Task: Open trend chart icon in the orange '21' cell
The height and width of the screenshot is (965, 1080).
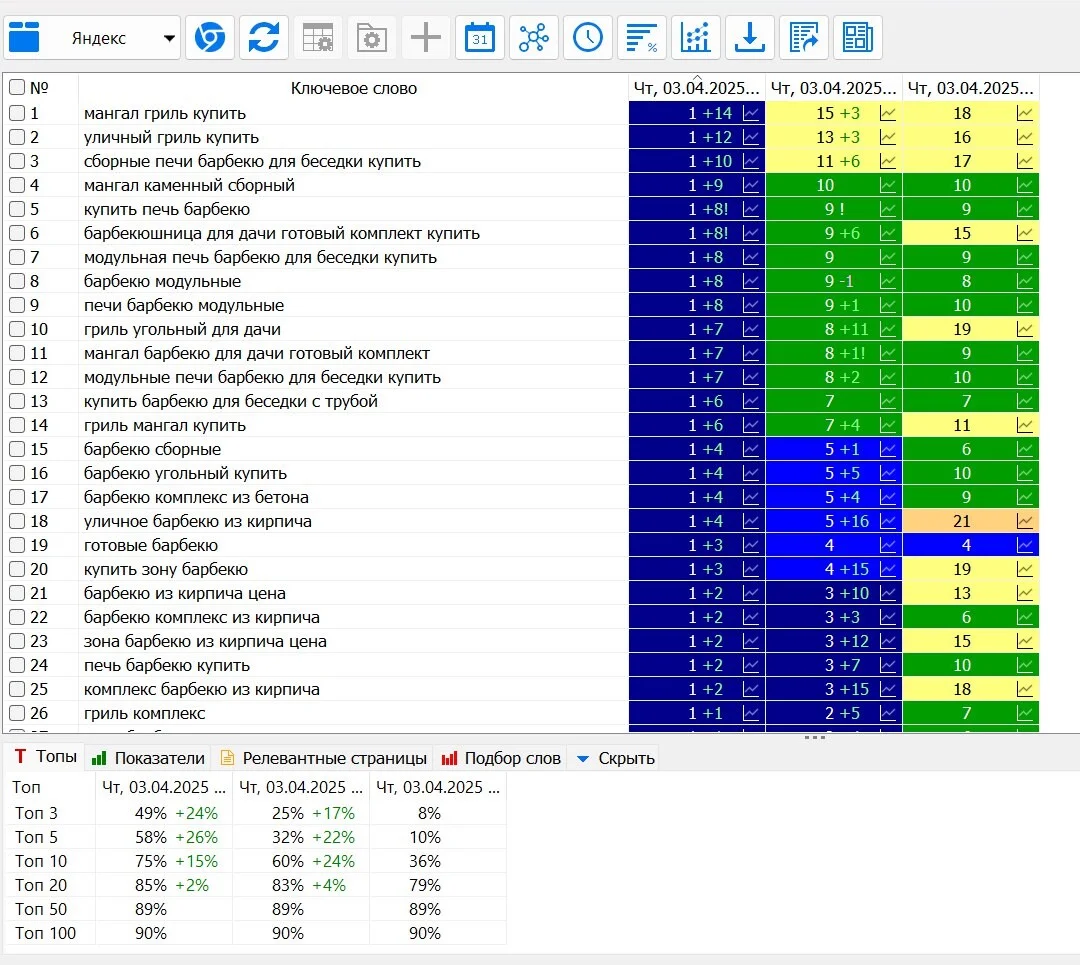Action: 1025,521
